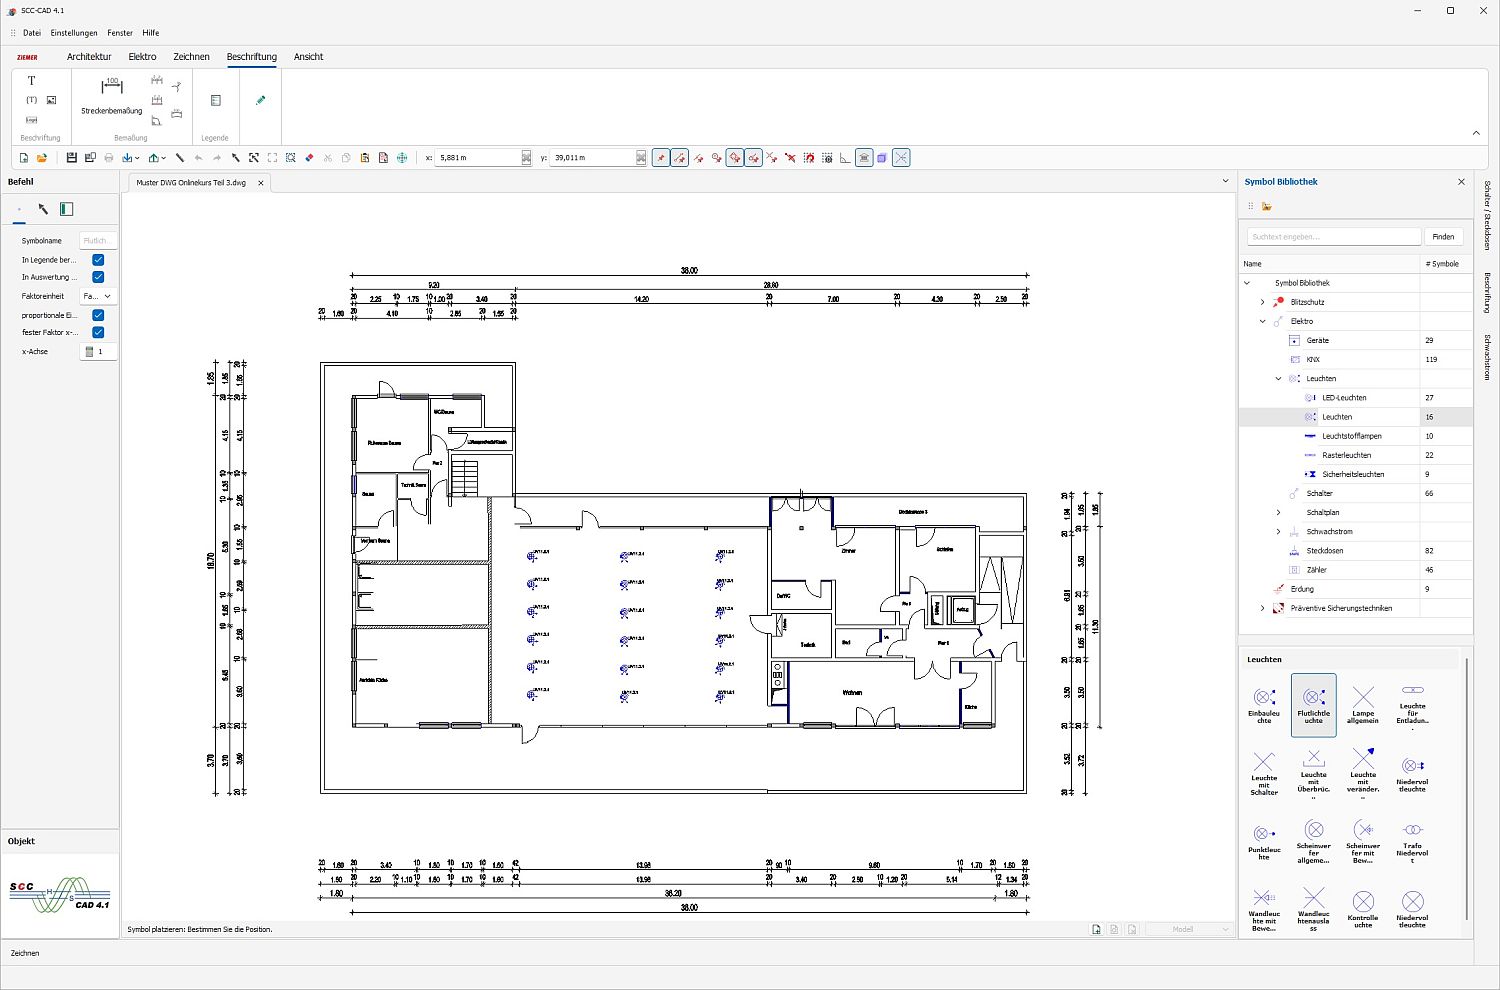Click inside the Suchtext search field
This screenshot has width=1500, height=990.
tap(1330, 236)
